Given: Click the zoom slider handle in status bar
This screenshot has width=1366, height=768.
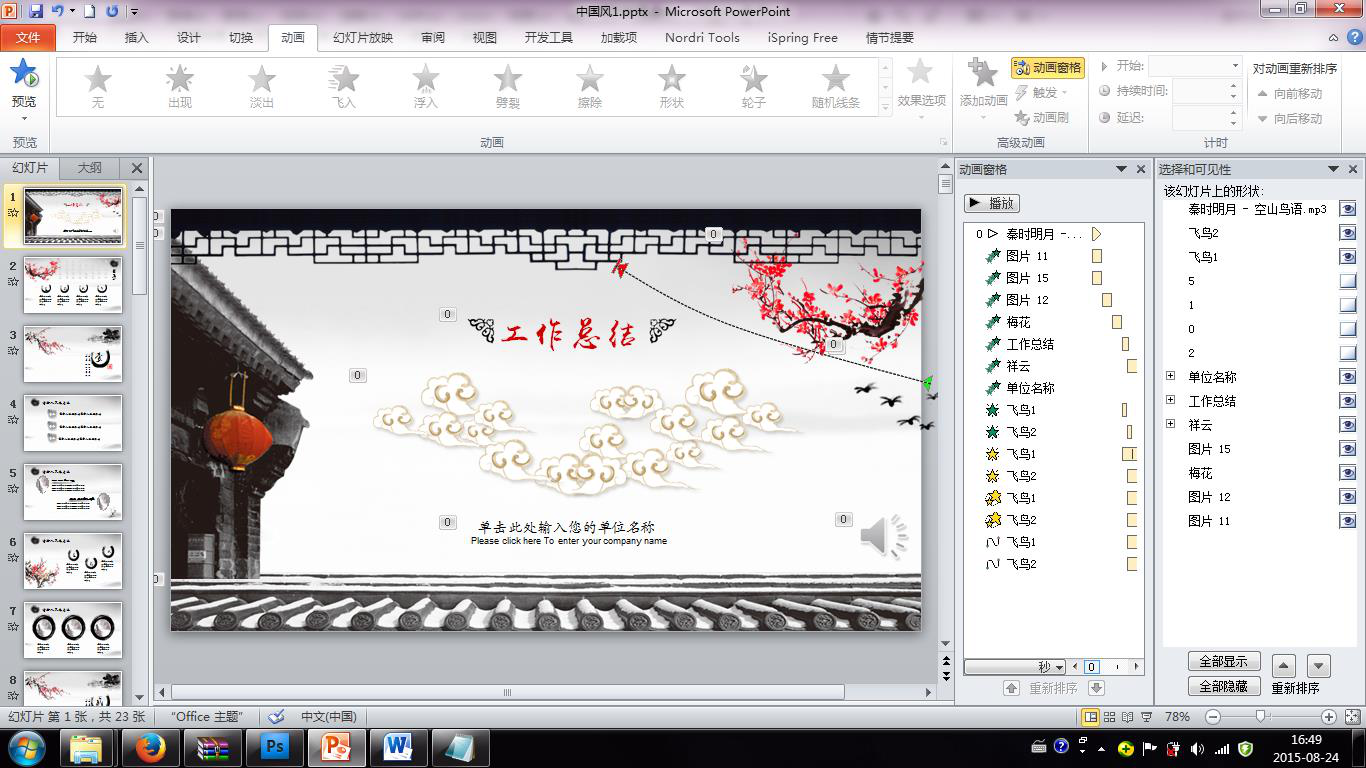Looking at the screenshot, I should (1262, 716).
